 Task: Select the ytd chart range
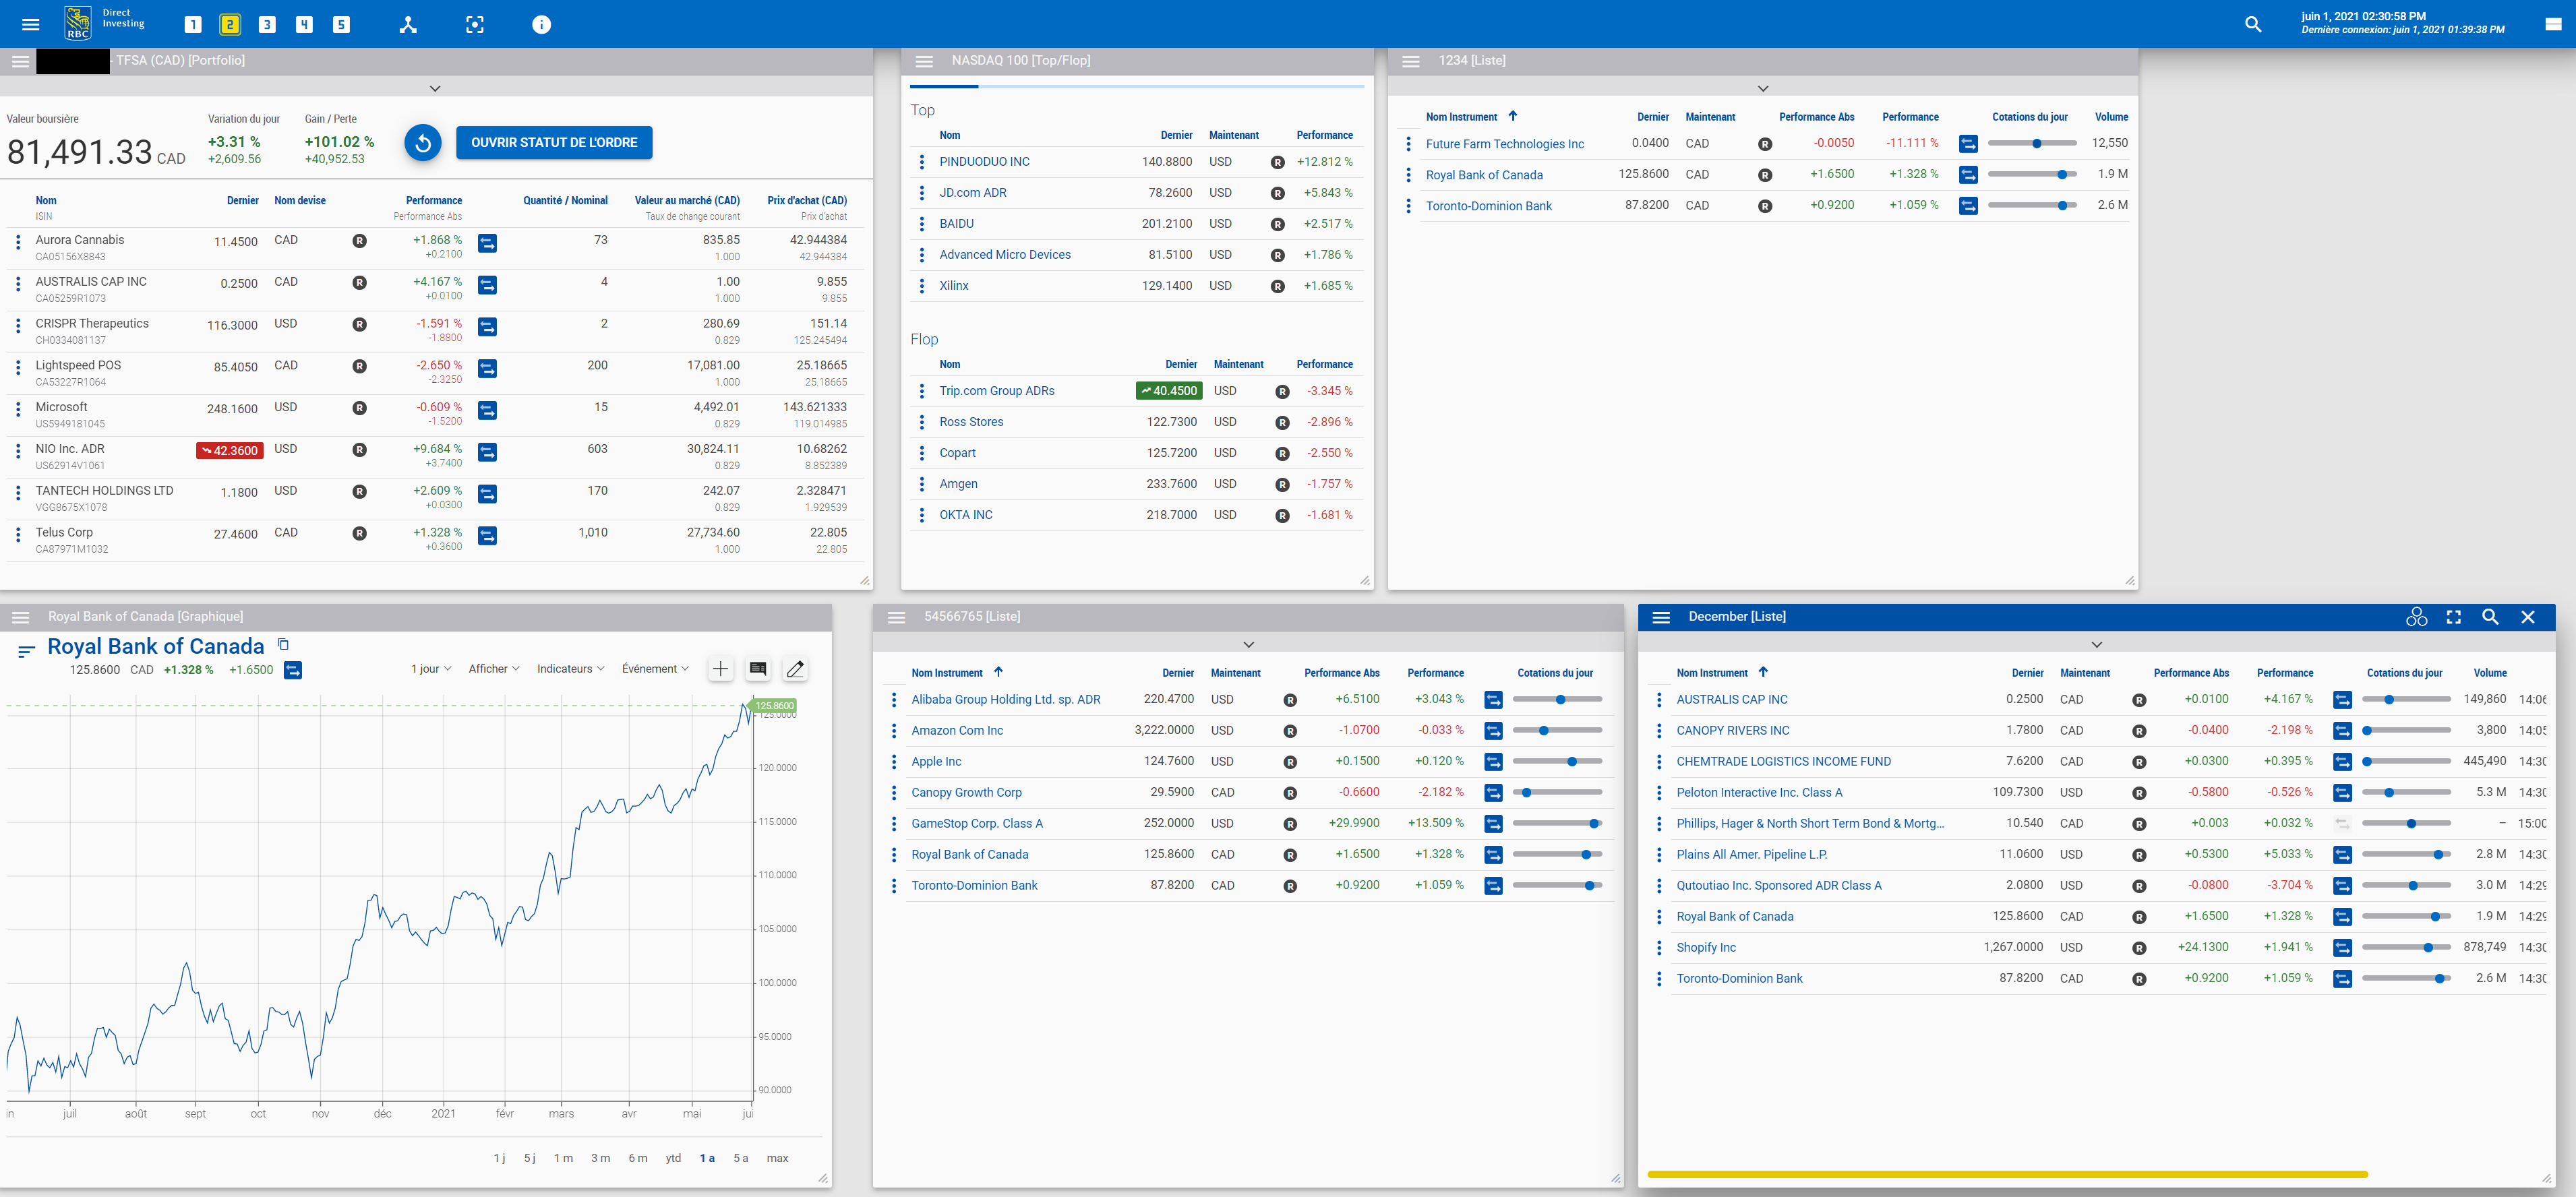(x=673, y=1158)
